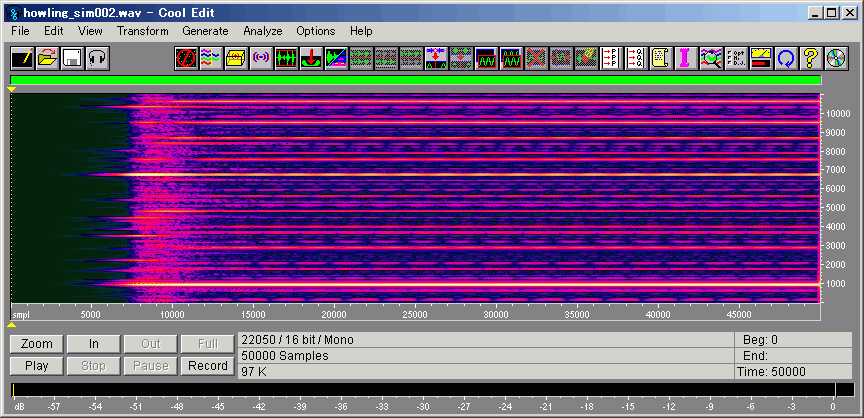
Task: Click the smpl label on the ruler
Action: 20,315
